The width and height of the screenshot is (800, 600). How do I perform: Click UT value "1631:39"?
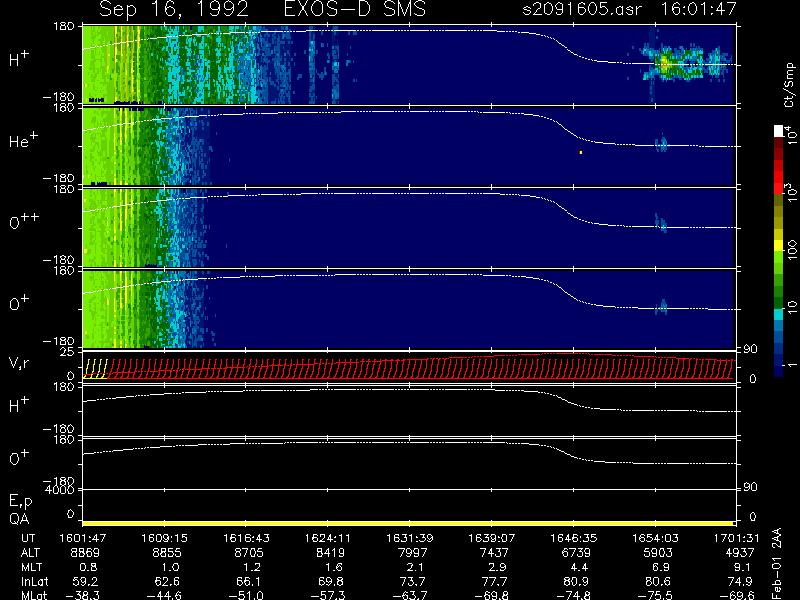[412, 538]
